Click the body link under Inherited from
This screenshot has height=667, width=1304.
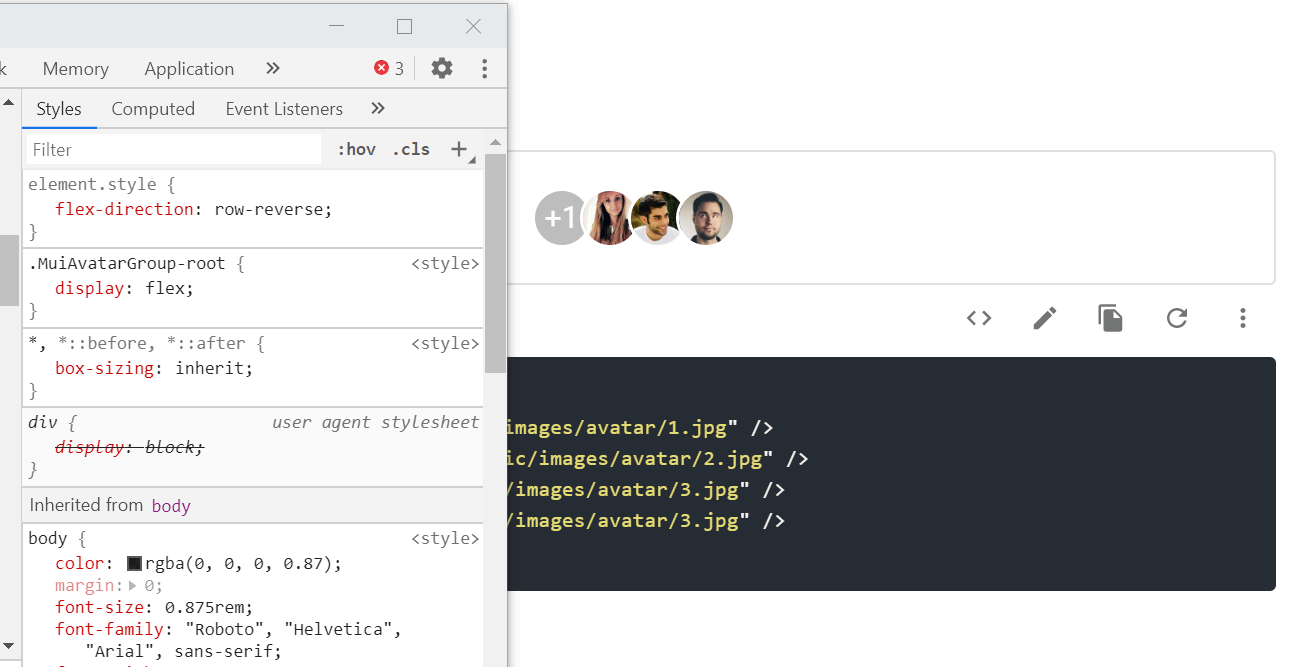coord(170,505)
